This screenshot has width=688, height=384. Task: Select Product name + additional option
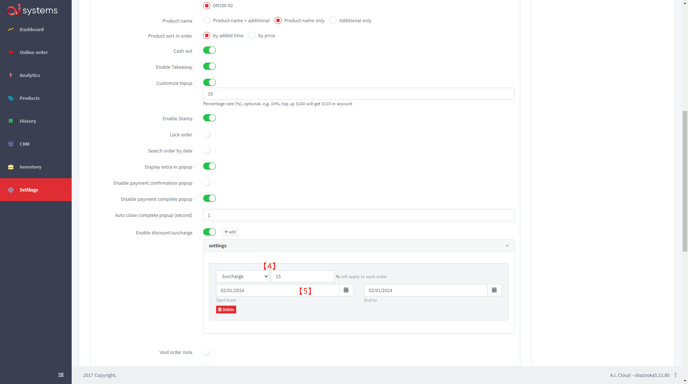click(207, 21)
